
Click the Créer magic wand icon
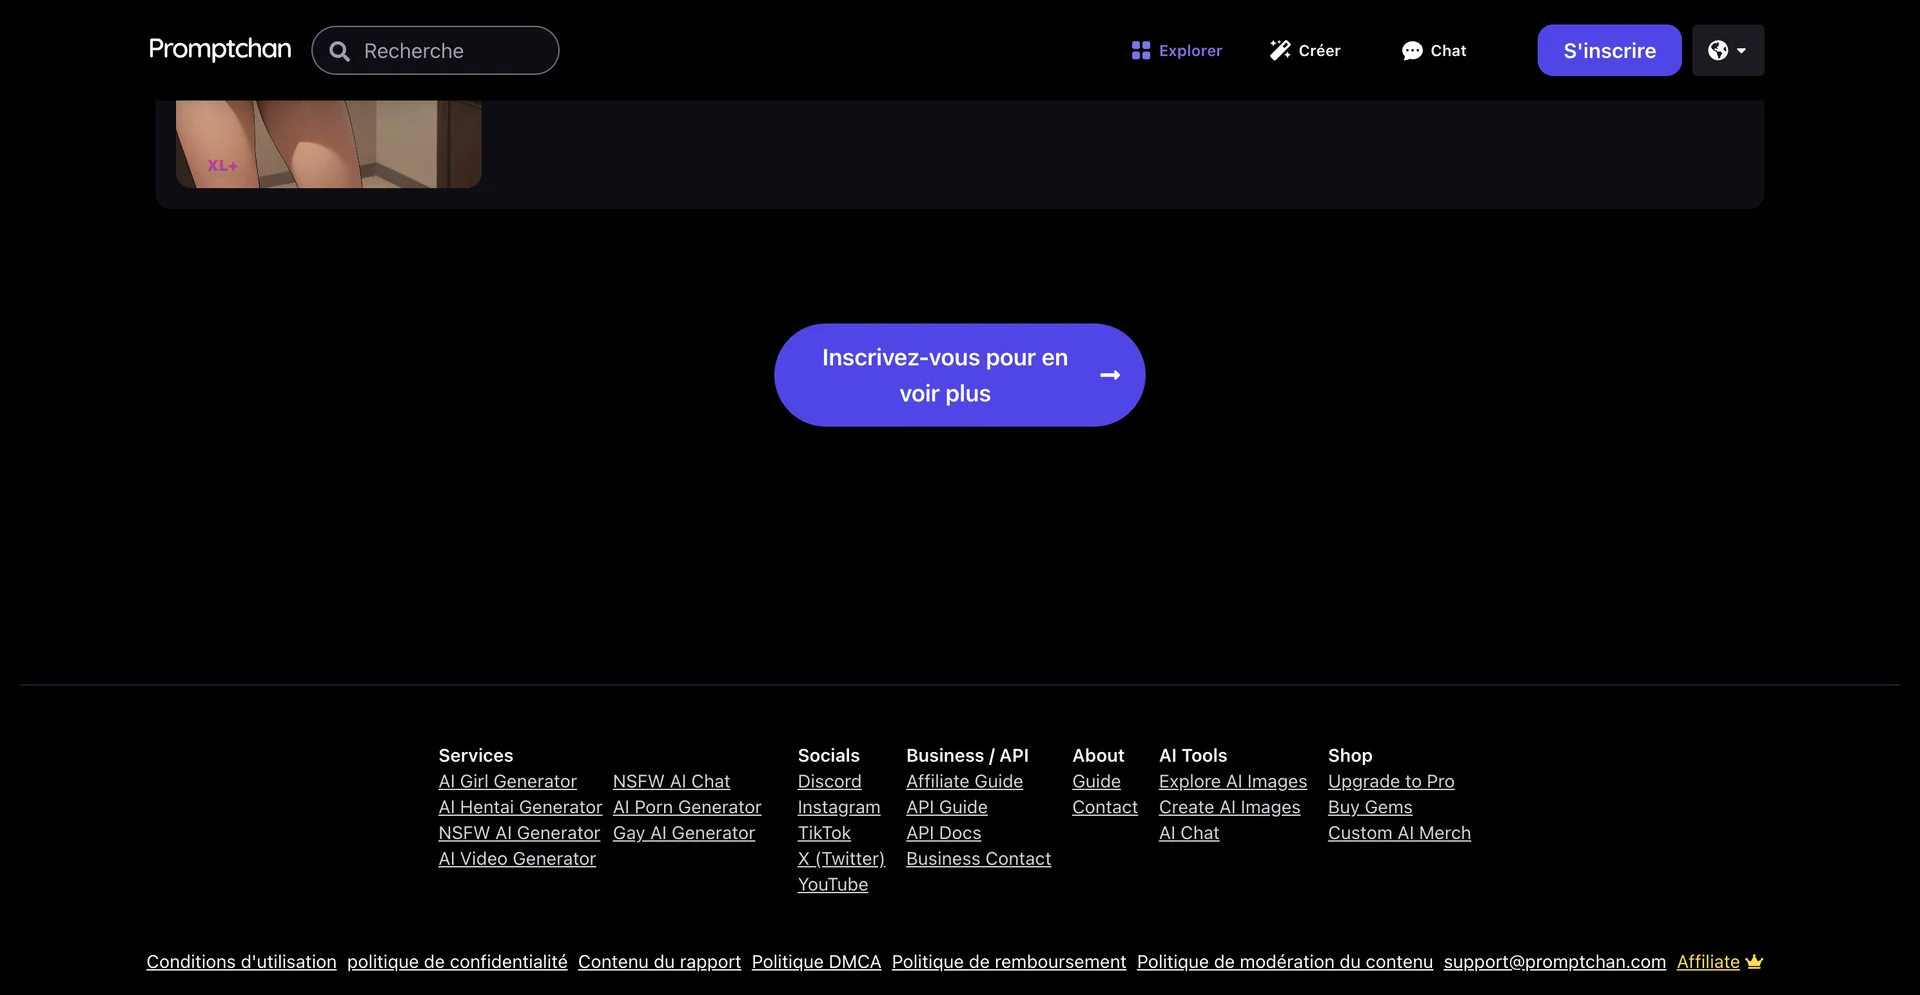[x=1278, y=49]
